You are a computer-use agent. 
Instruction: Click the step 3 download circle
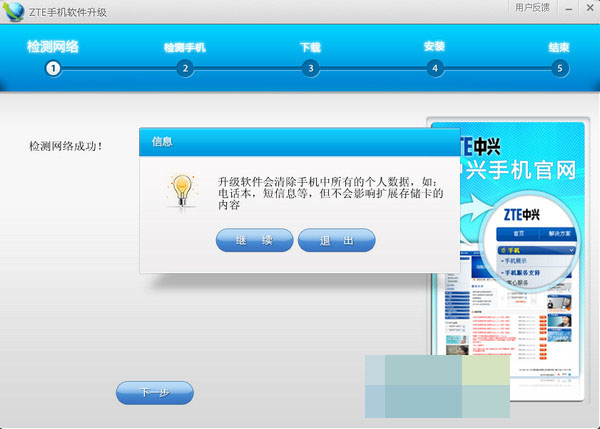click(310, 68)
